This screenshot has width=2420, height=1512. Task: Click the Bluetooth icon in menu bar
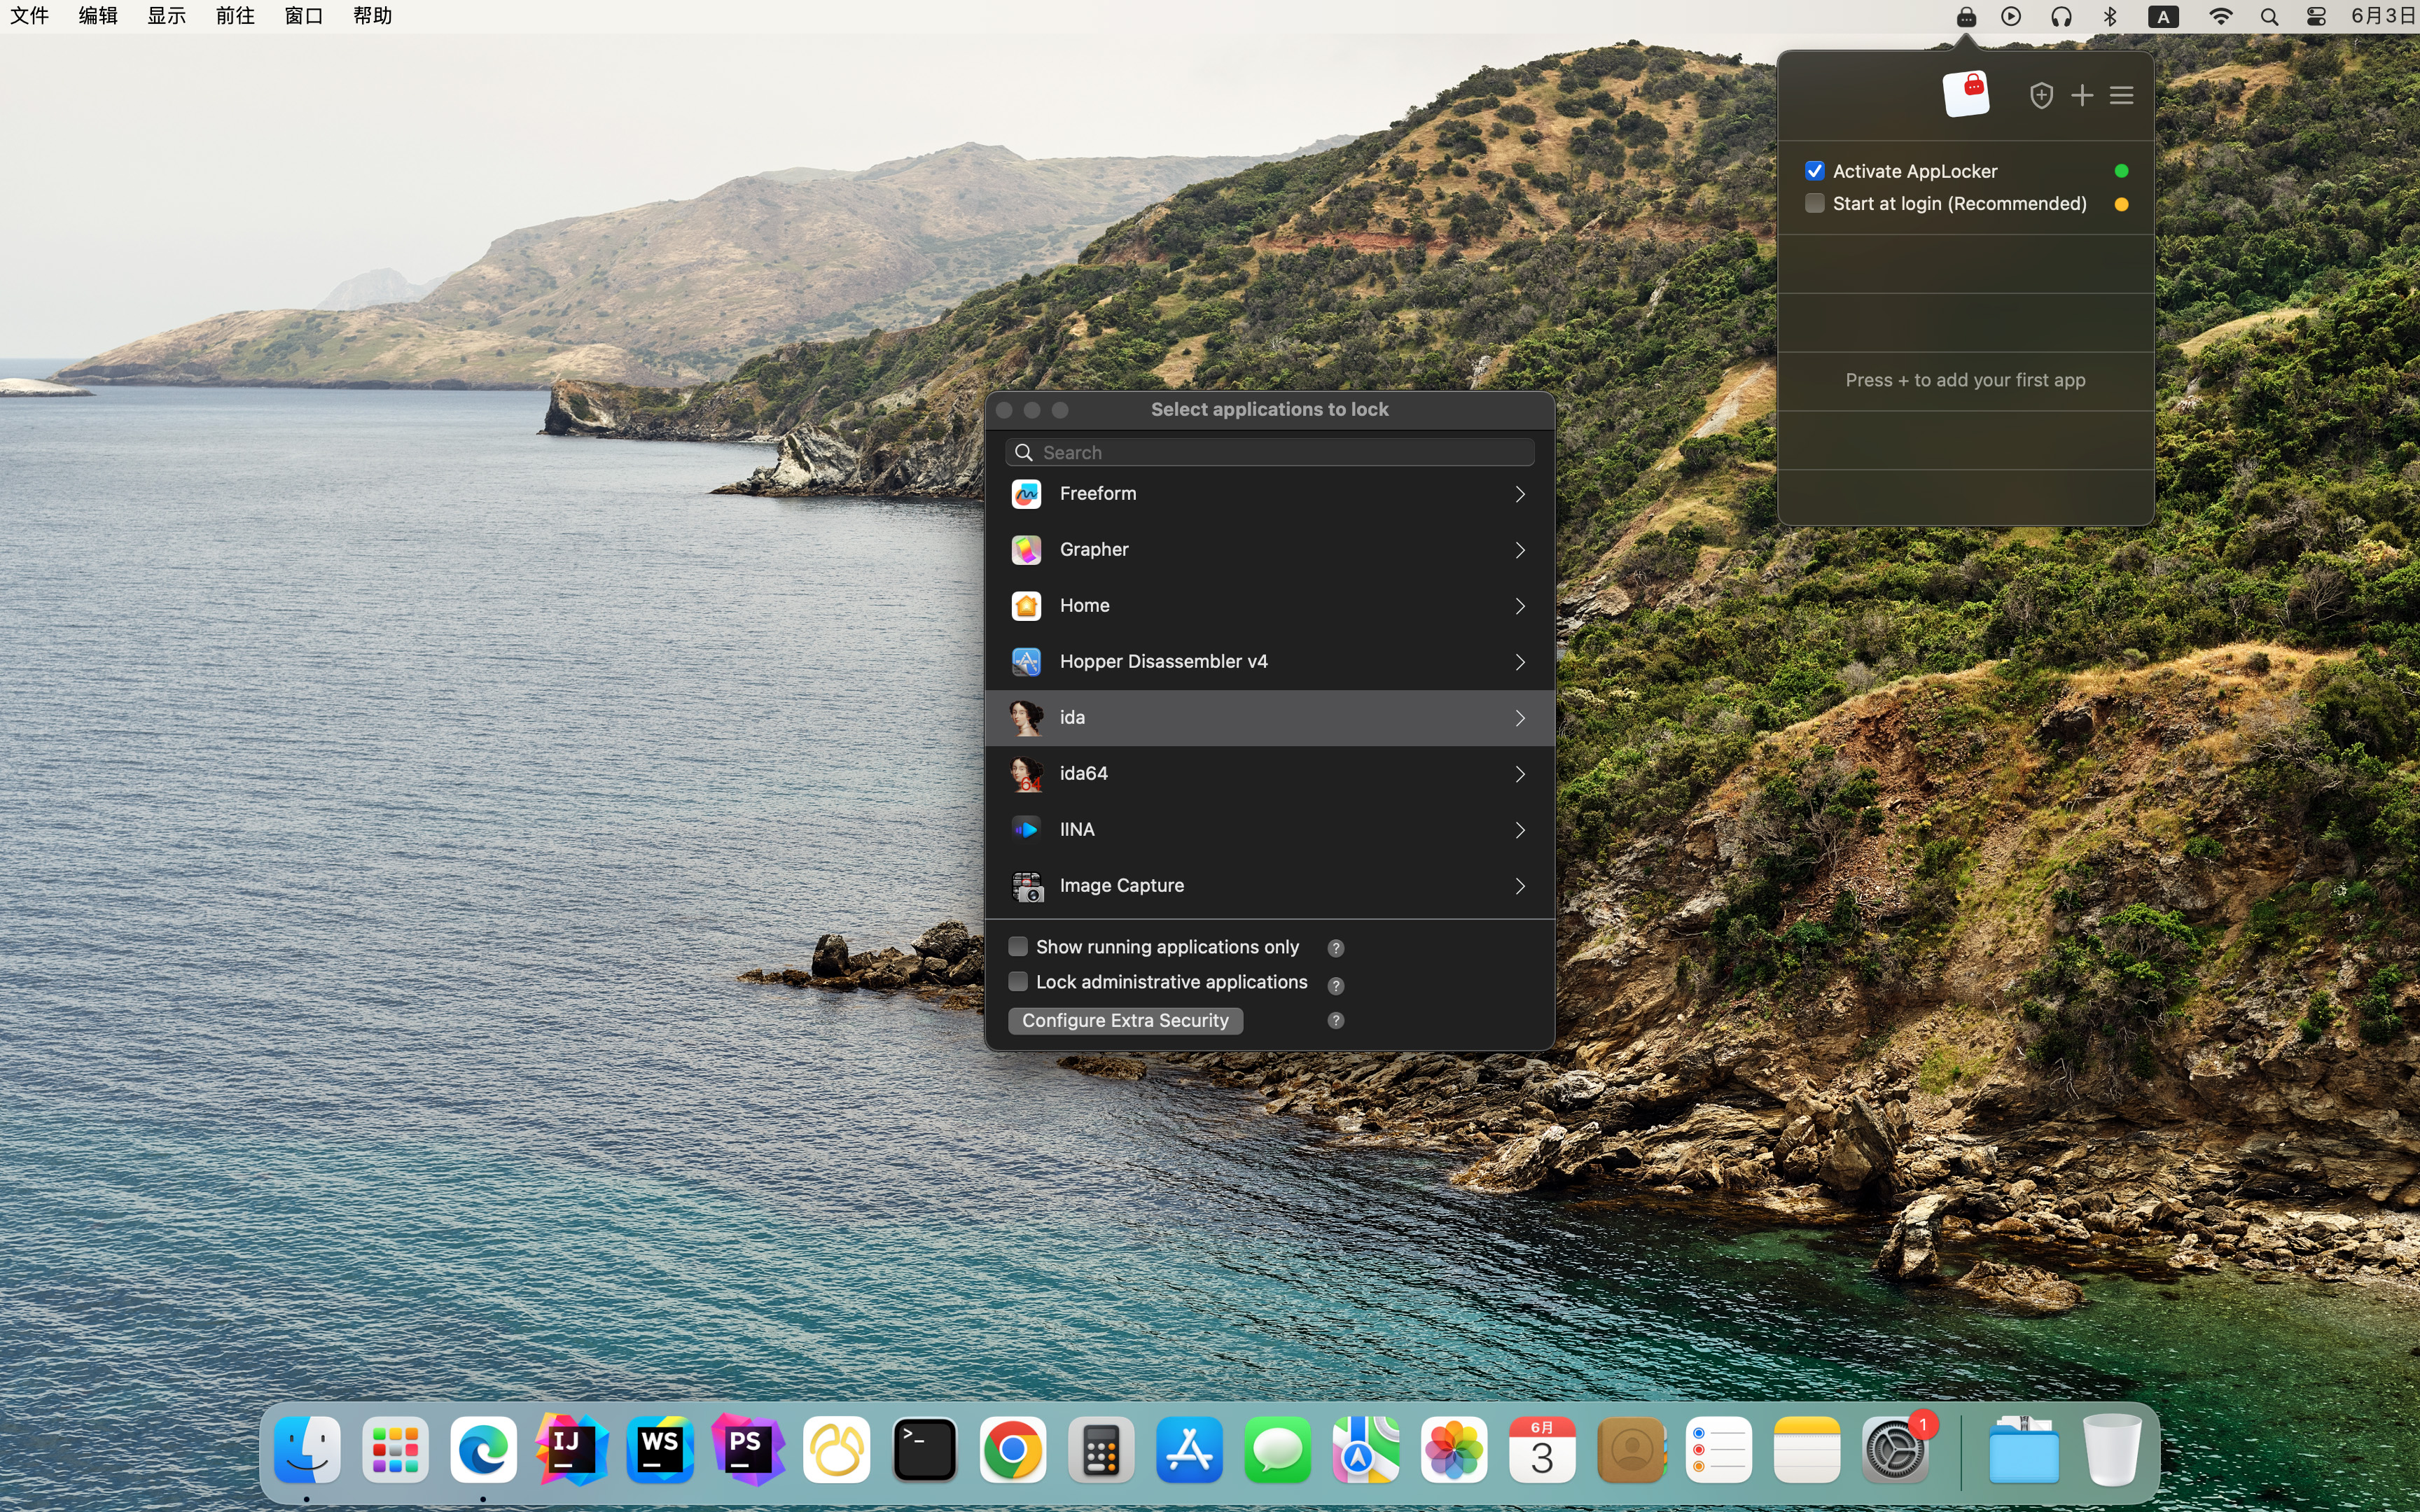pos(2110,16)
